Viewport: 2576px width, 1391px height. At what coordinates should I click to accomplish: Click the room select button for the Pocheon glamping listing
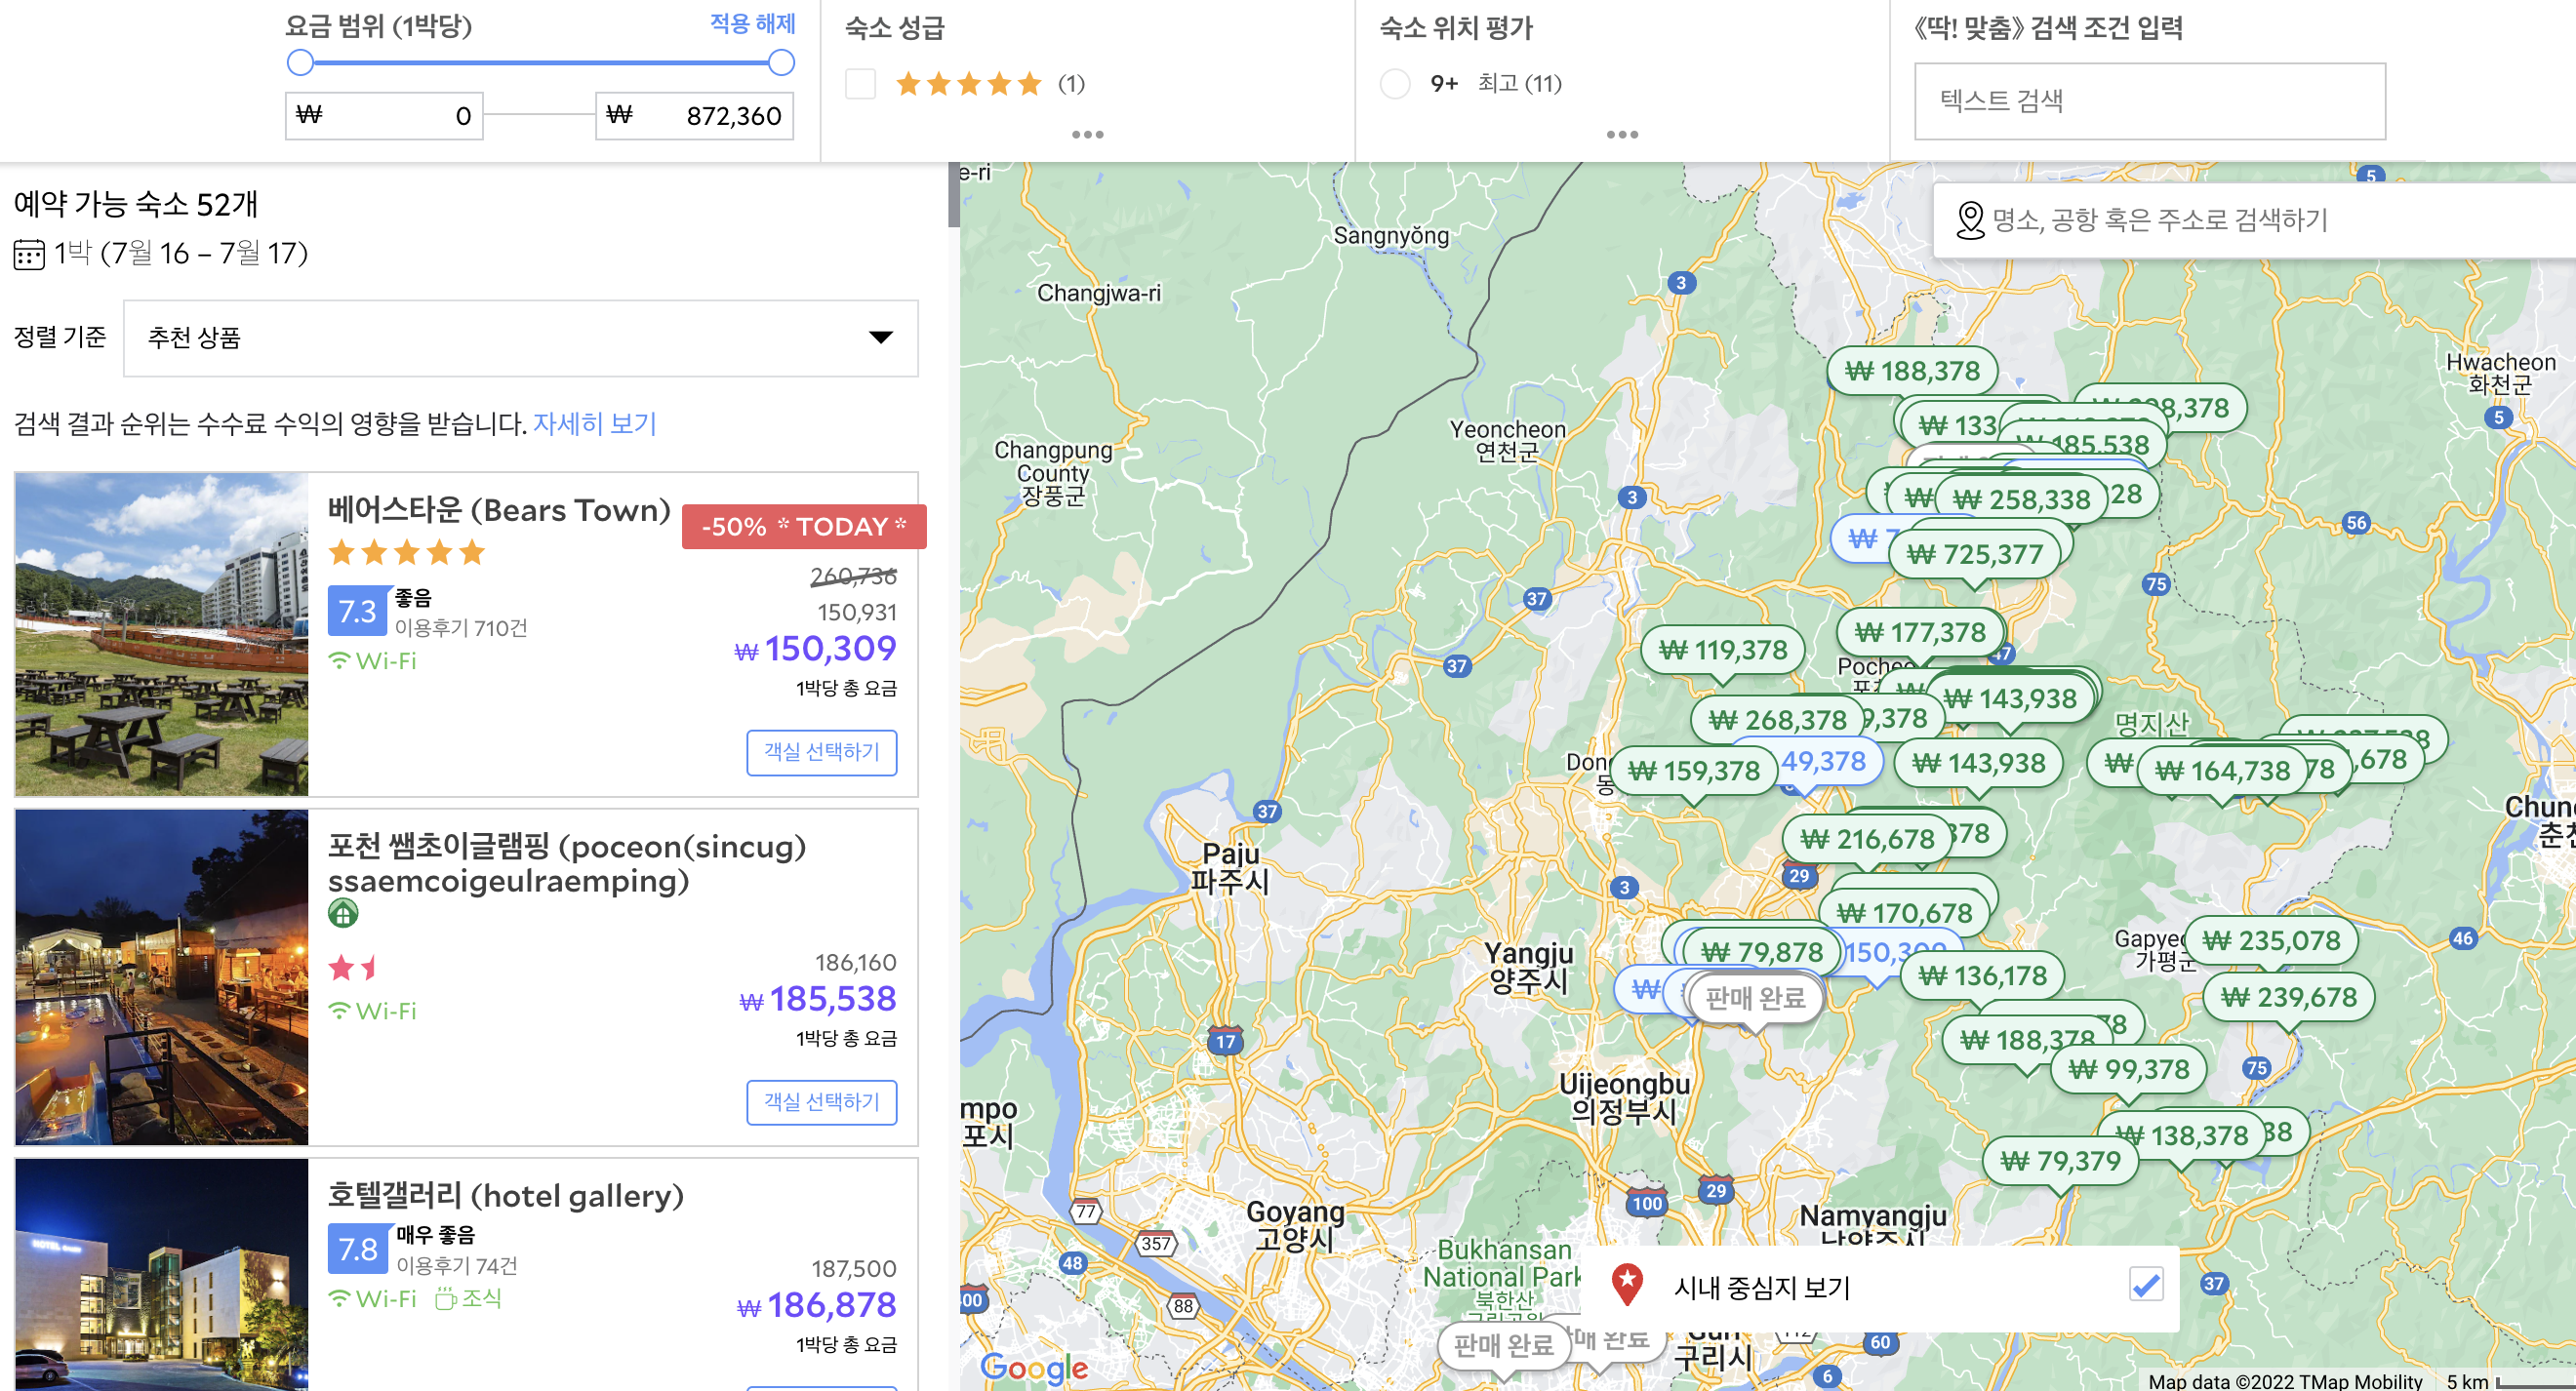tap(821, 1102)
